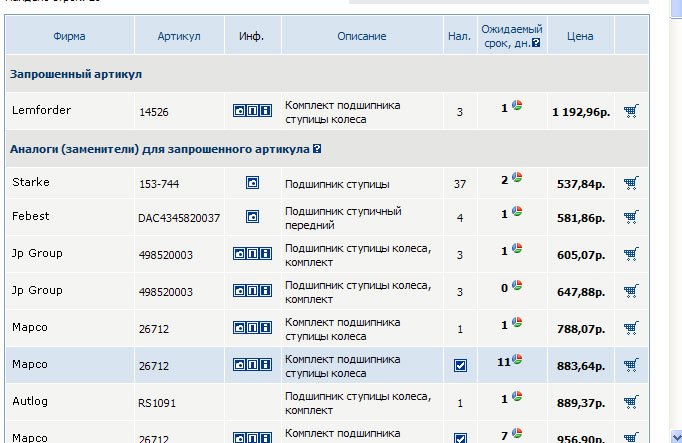Open photo icon for Lemforder 14526
682x443 pixels.
coord(239,110)
